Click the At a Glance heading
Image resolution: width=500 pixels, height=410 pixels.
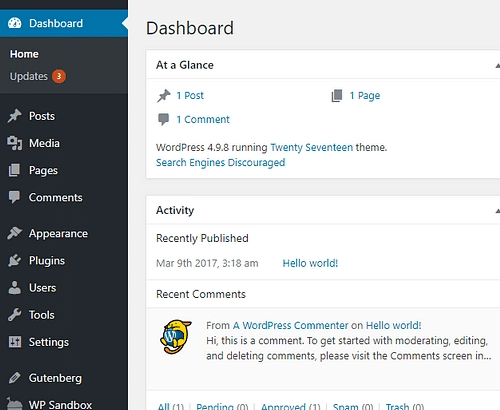(185, 65)
